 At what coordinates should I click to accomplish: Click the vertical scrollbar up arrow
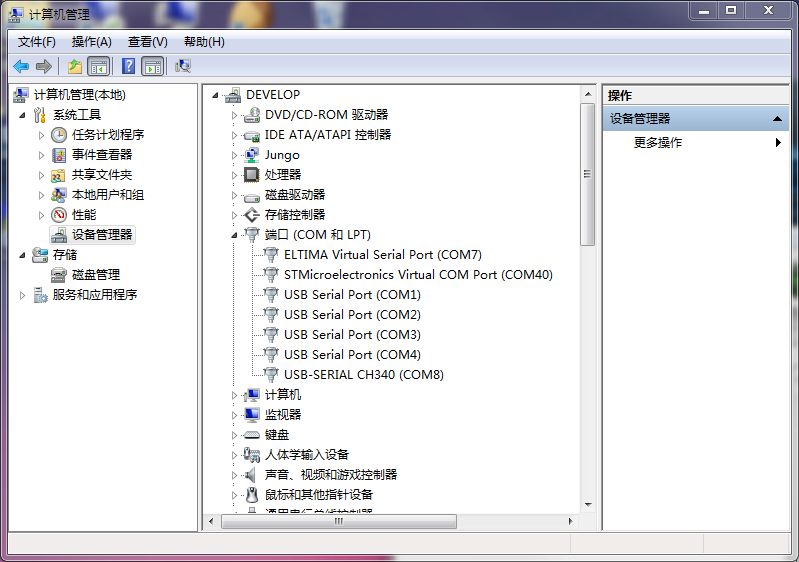[x=588, y=94]
